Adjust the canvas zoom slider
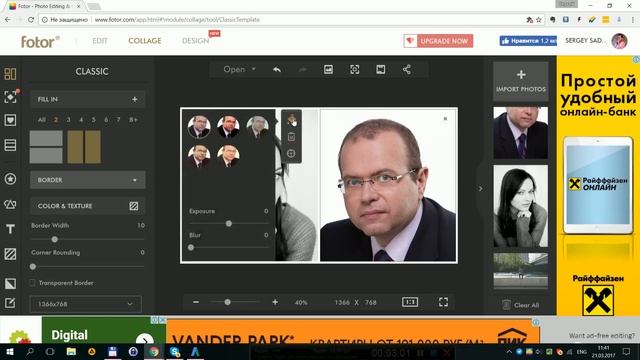 coord(227,302)
